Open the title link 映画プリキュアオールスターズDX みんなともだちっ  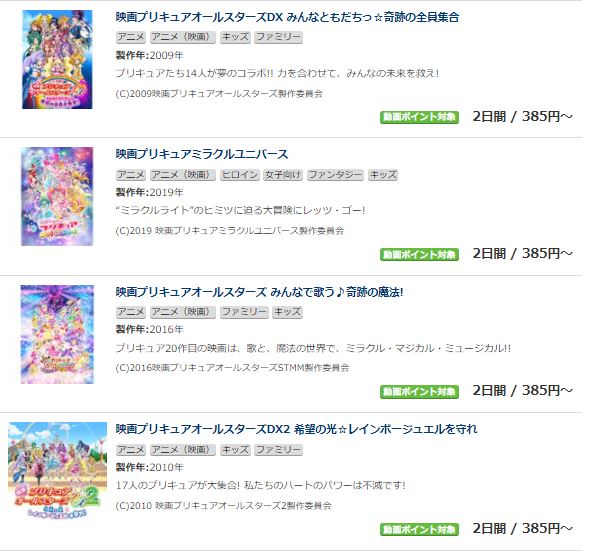pos(287,17)
